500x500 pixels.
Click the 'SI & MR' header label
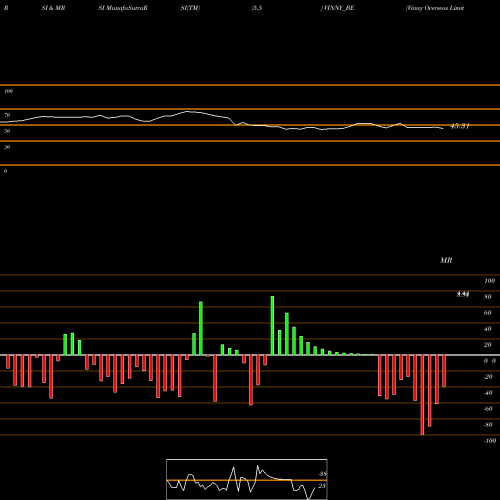[53, 8]
